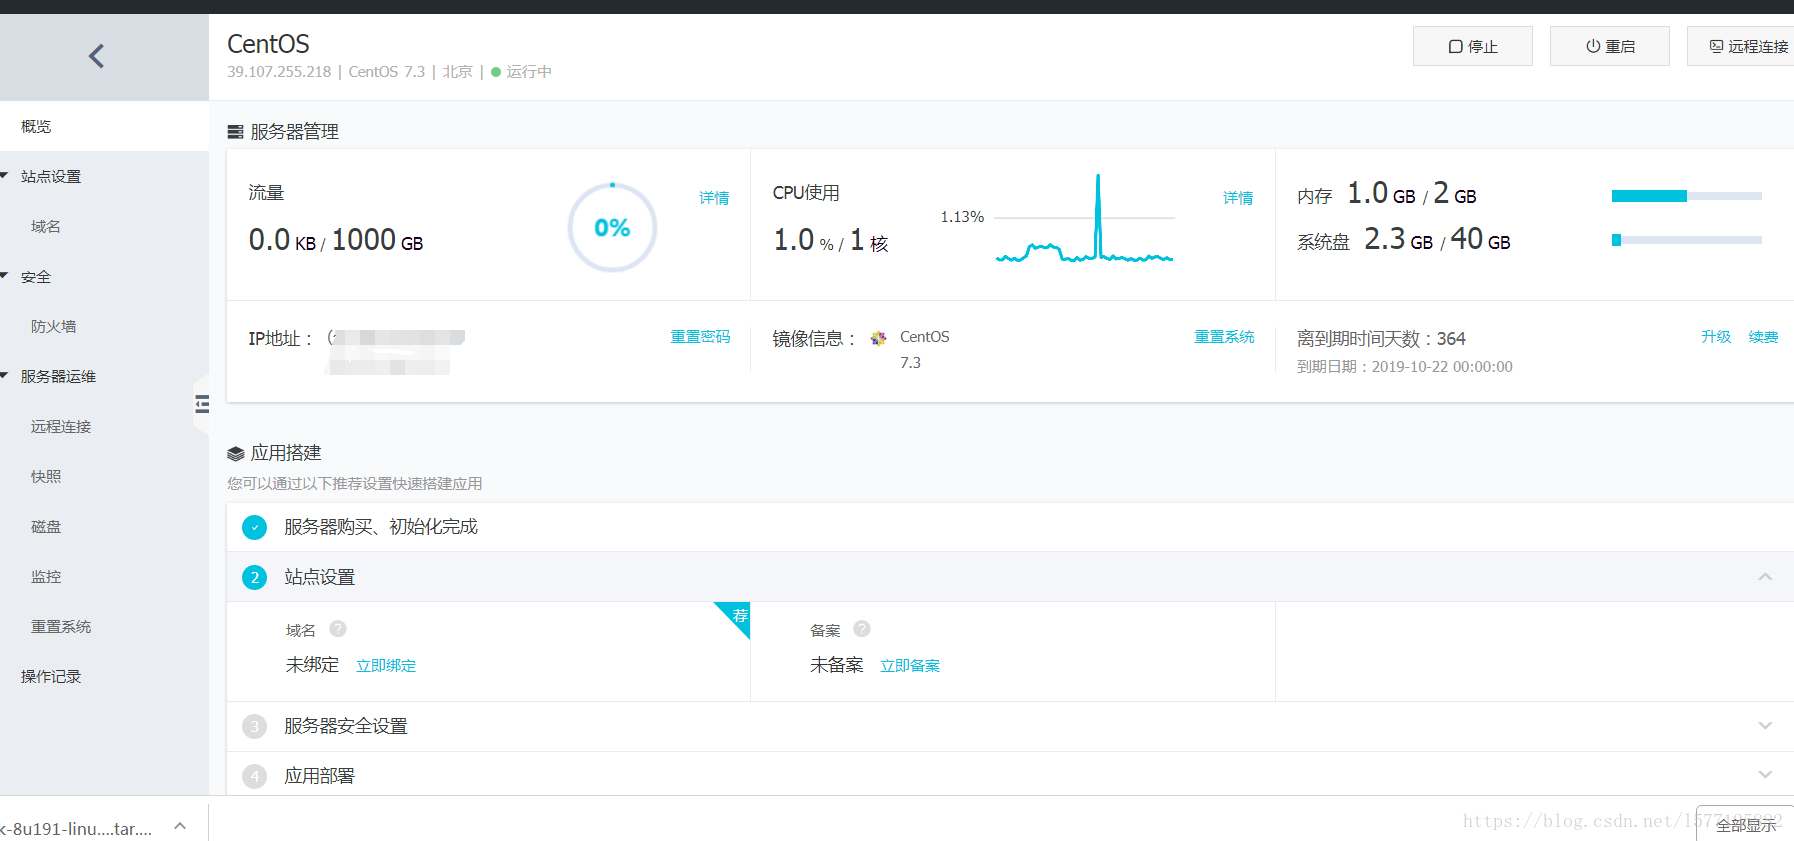The width and height of the screenshot is (1794, 841).
Task: Click the 未备案 status text
Action: (x=836, y=665)
